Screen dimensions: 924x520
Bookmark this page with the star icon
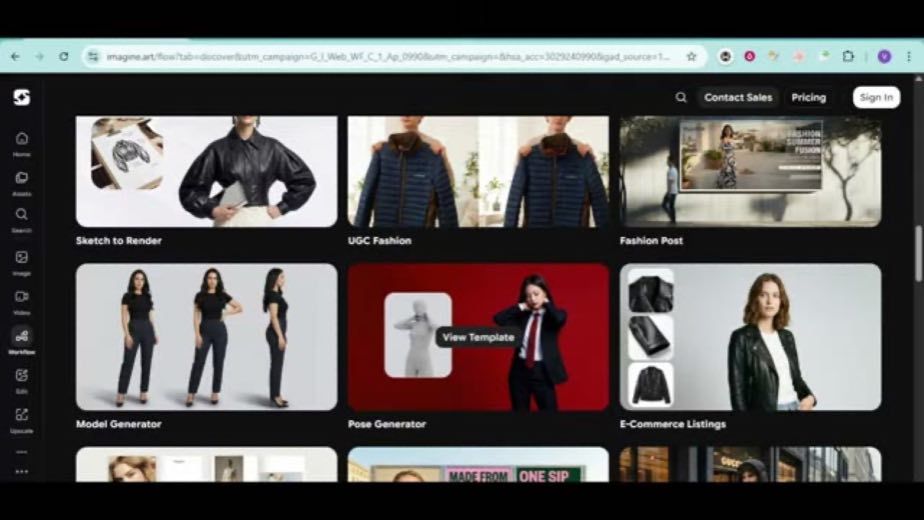coord(691,57)
